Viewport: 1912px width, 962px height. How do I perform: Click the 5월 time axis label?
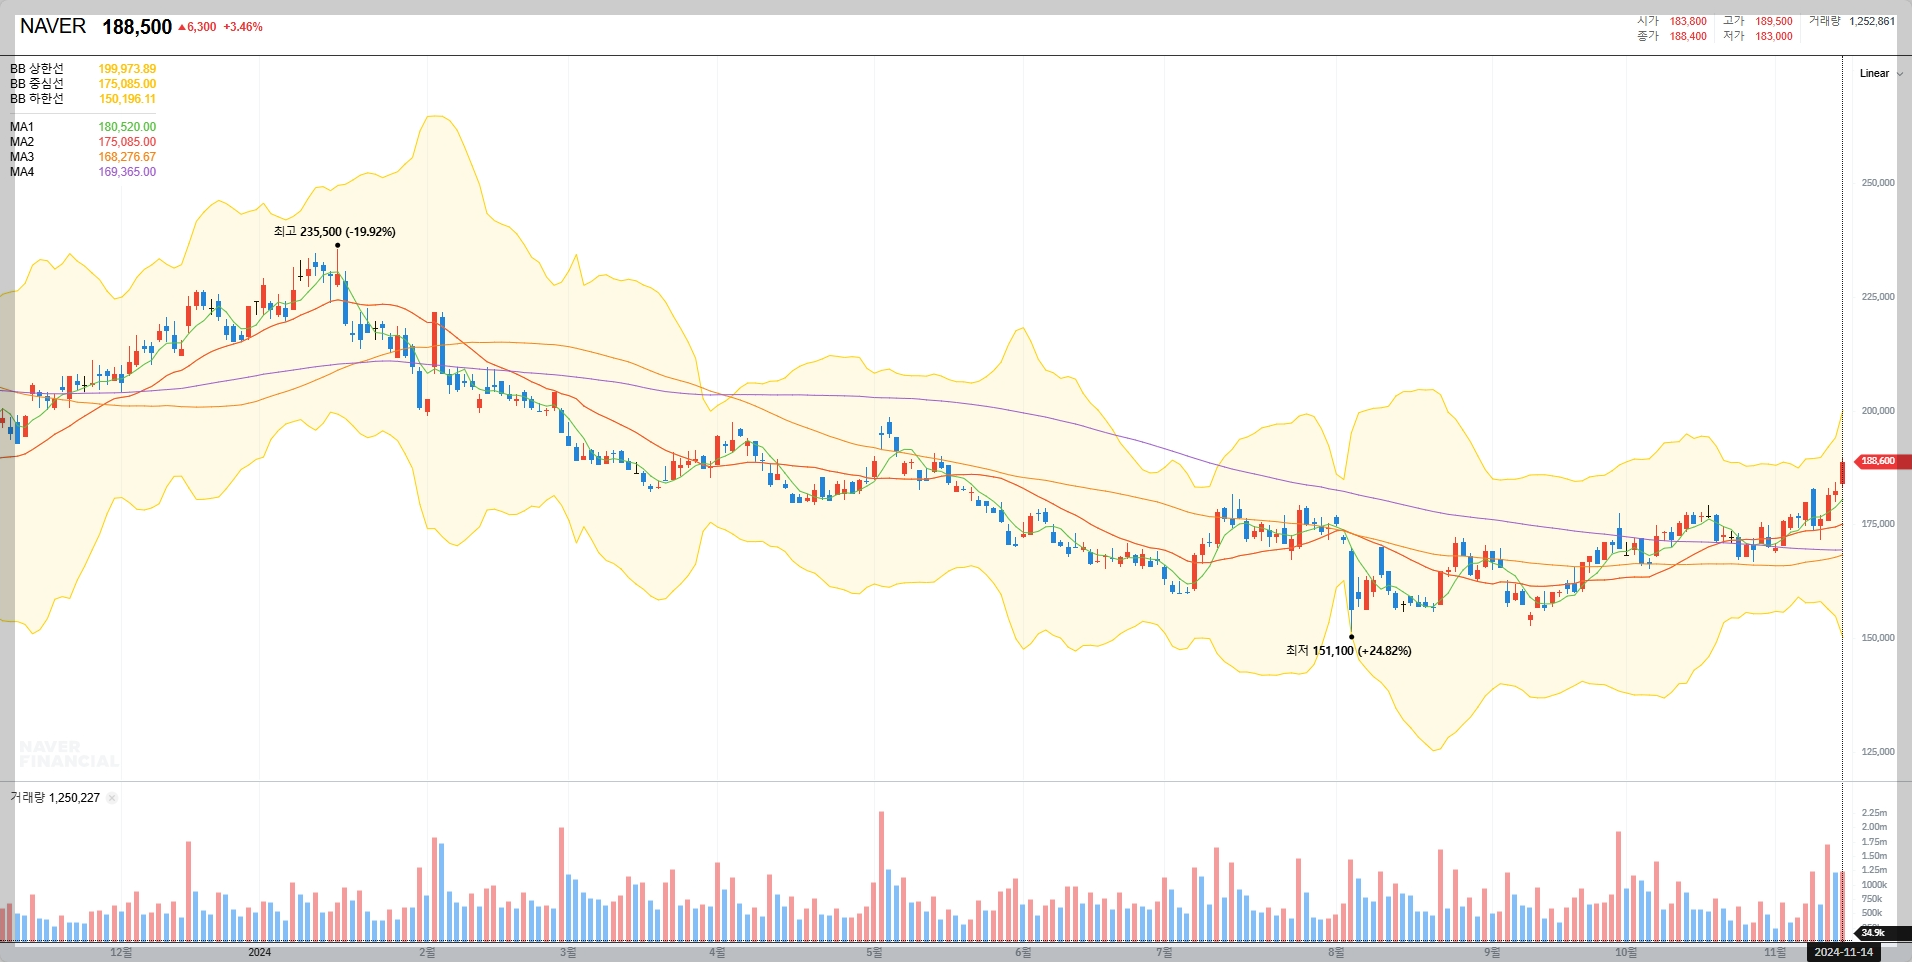point(874,953)
